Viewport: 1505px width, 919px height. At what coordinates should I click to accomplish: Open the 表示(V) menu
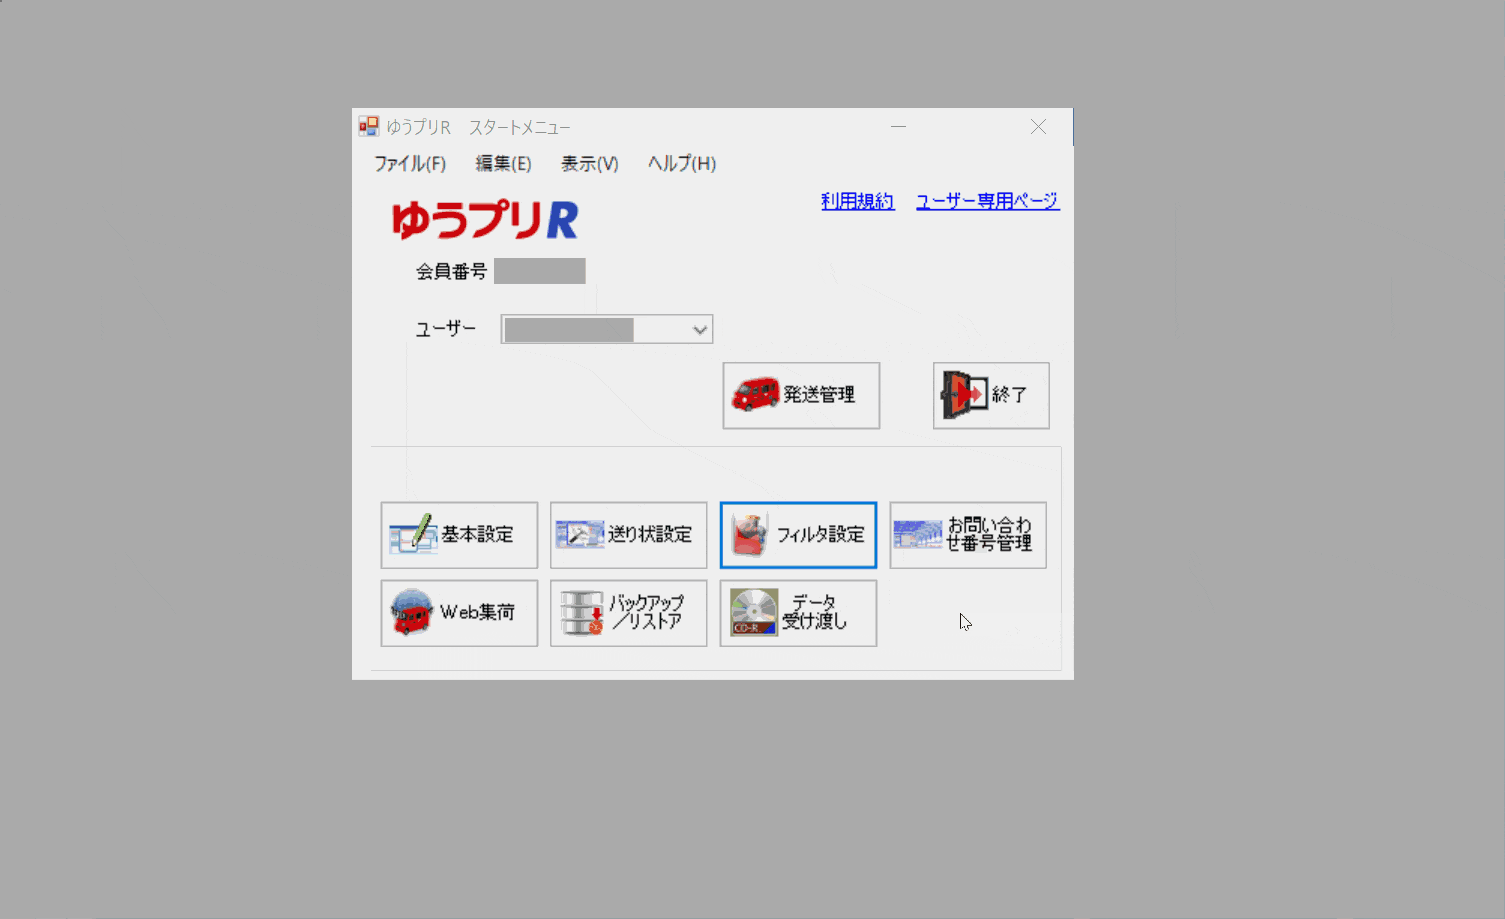pyautogui.click(x=589, y=164)
